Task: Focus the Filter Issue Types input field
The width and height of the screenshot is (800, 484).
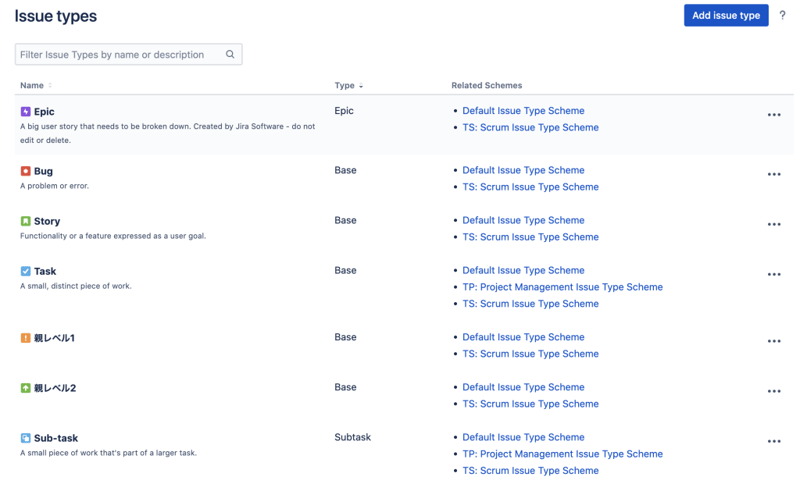Action: coord(120,55)
